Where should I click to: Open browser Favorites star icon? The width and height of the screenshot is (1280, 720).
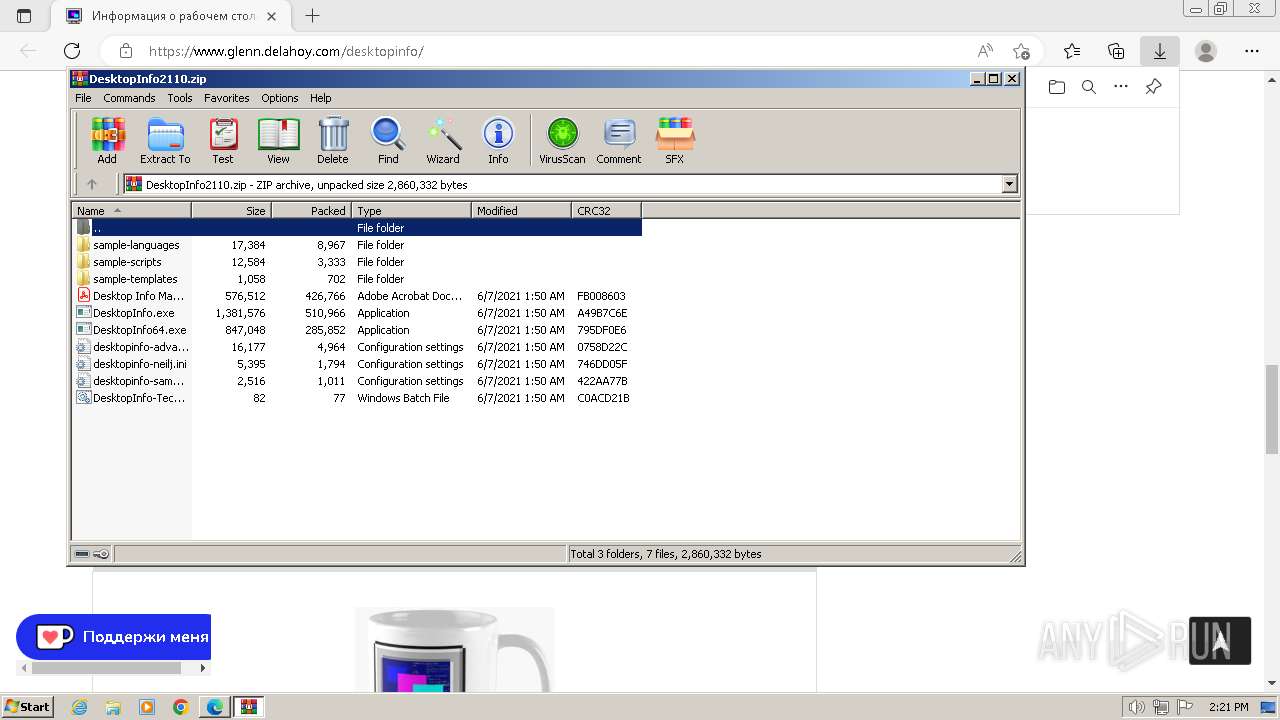pyautogui.click(x=1072, y=51)
